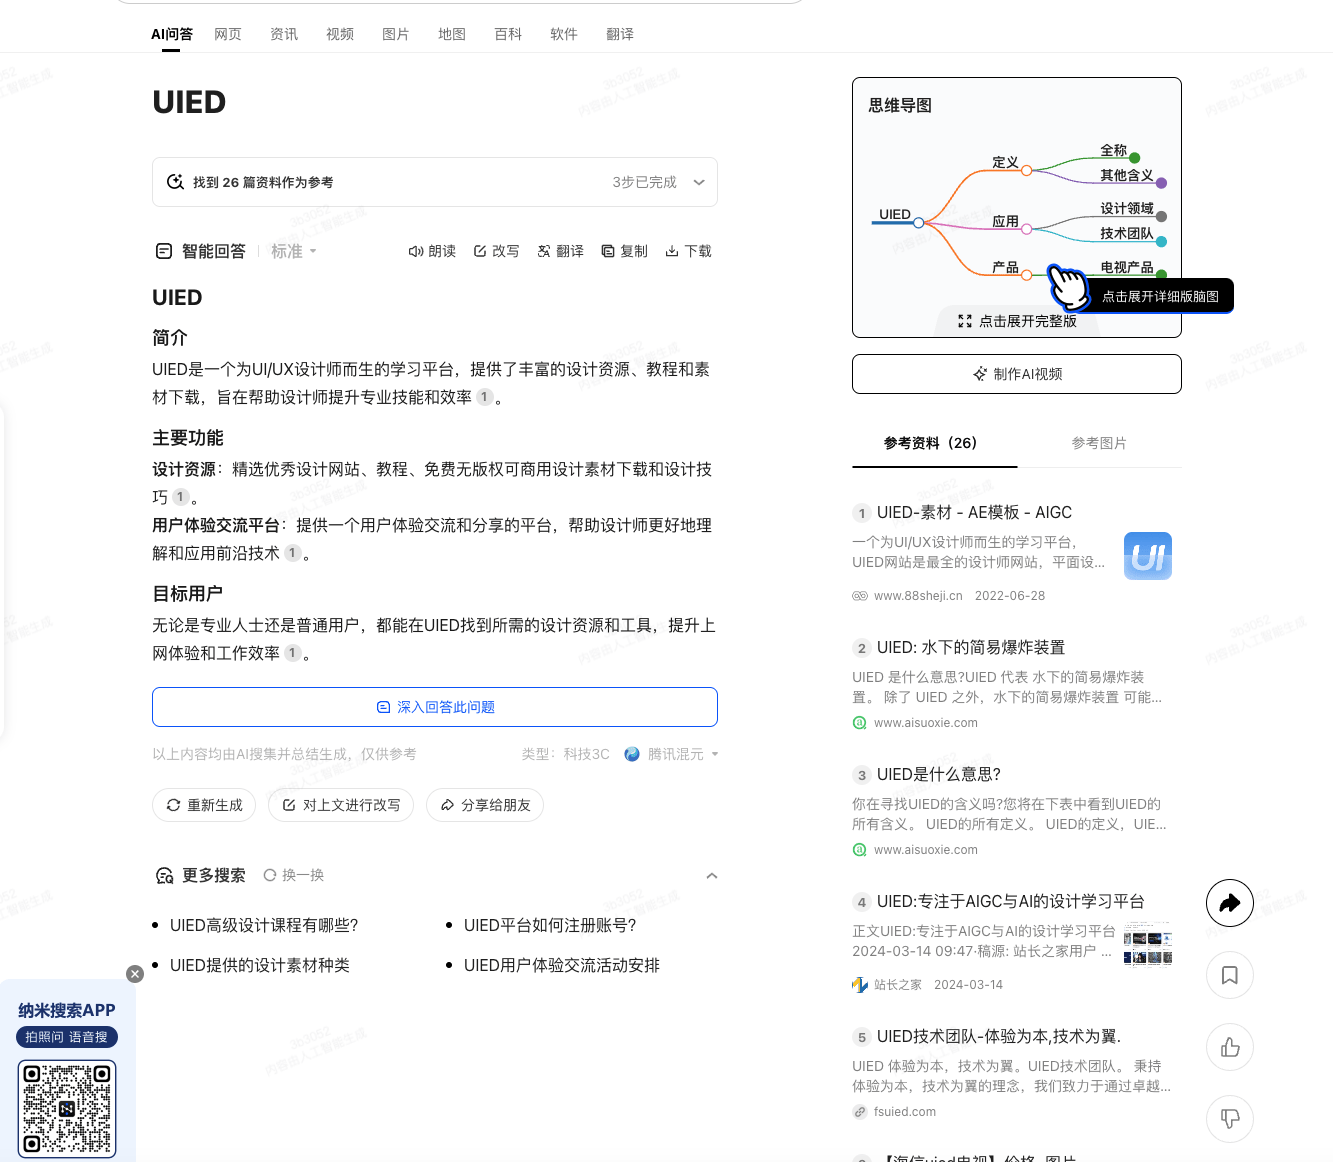Click 朗读 to read the answer aloud
Viewport: 1333px width, 1162px height.
(432, 251)
